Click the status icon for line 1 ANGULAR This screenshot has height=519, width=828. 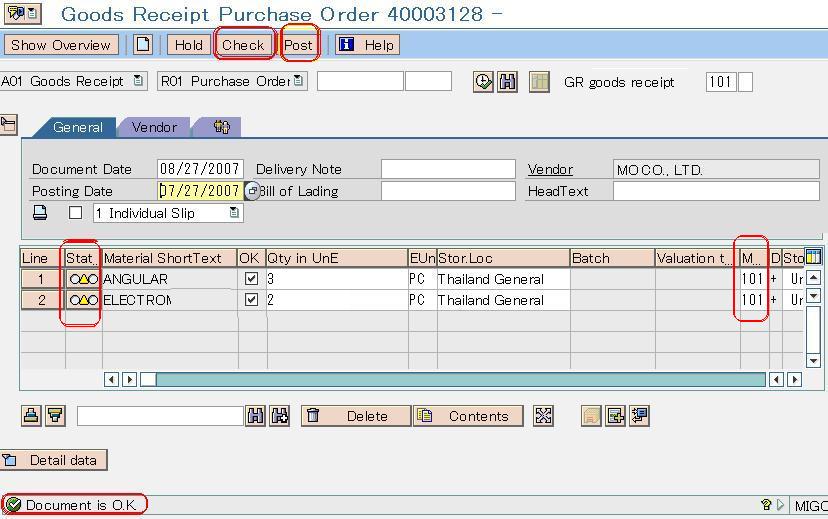click(83, 279)
